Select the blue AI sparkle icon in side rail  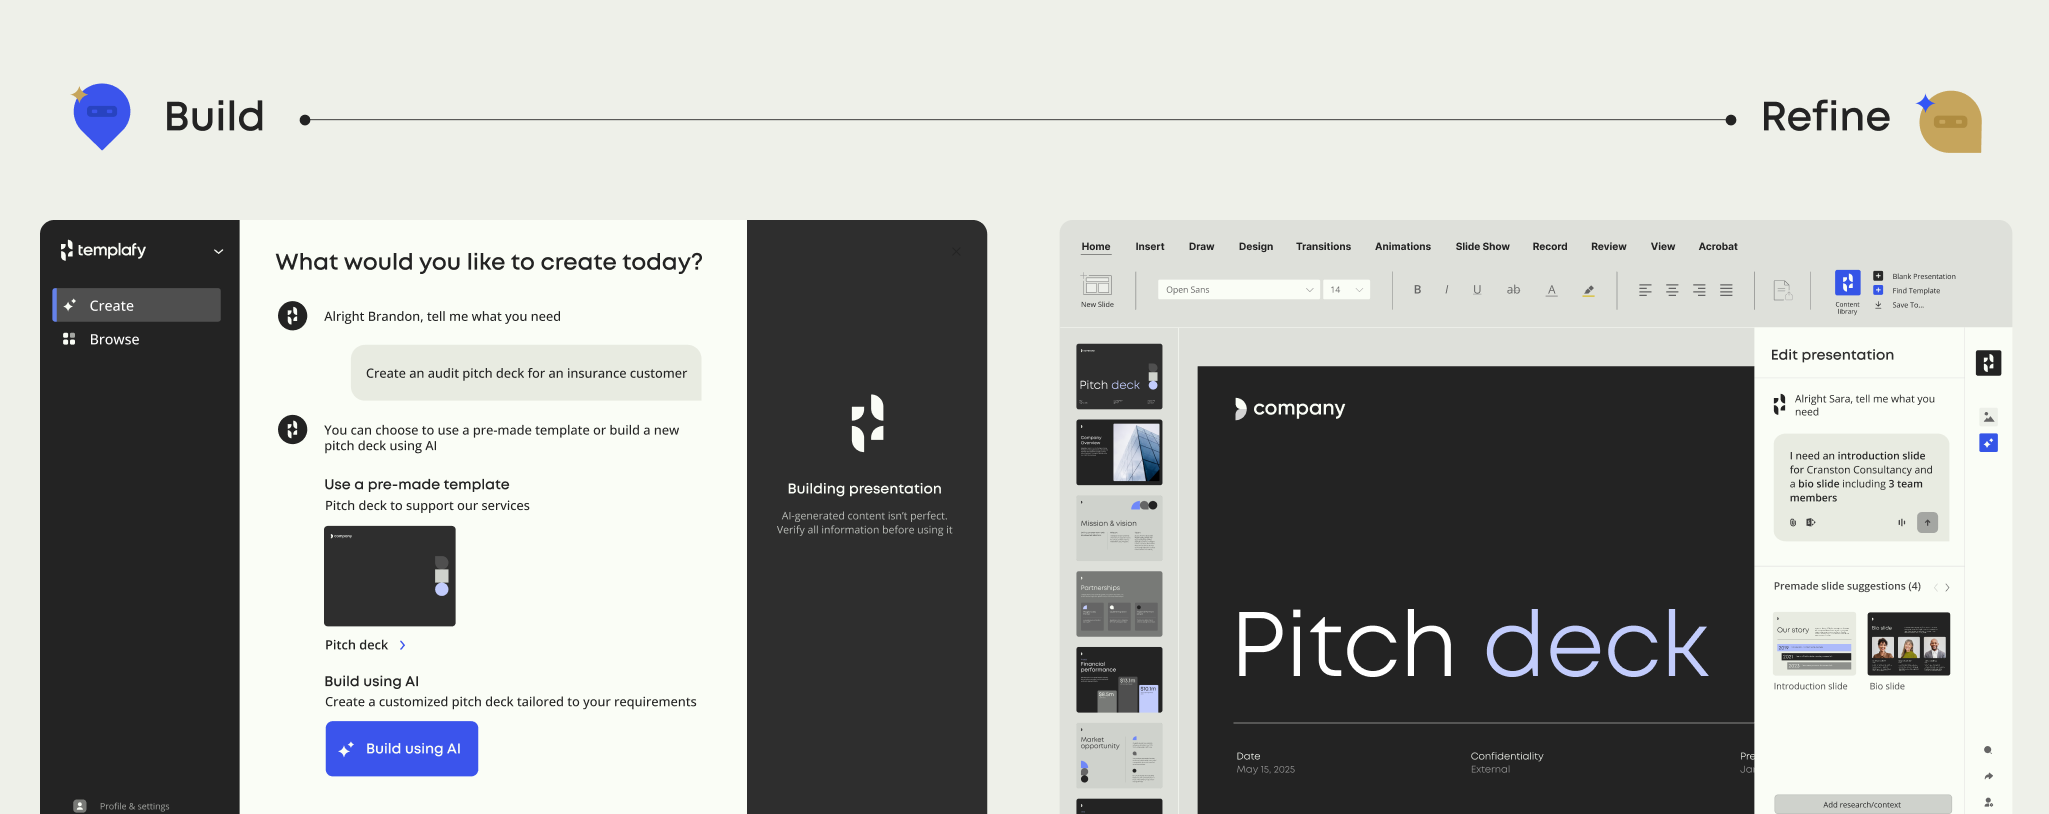(x=1988, y=443)
